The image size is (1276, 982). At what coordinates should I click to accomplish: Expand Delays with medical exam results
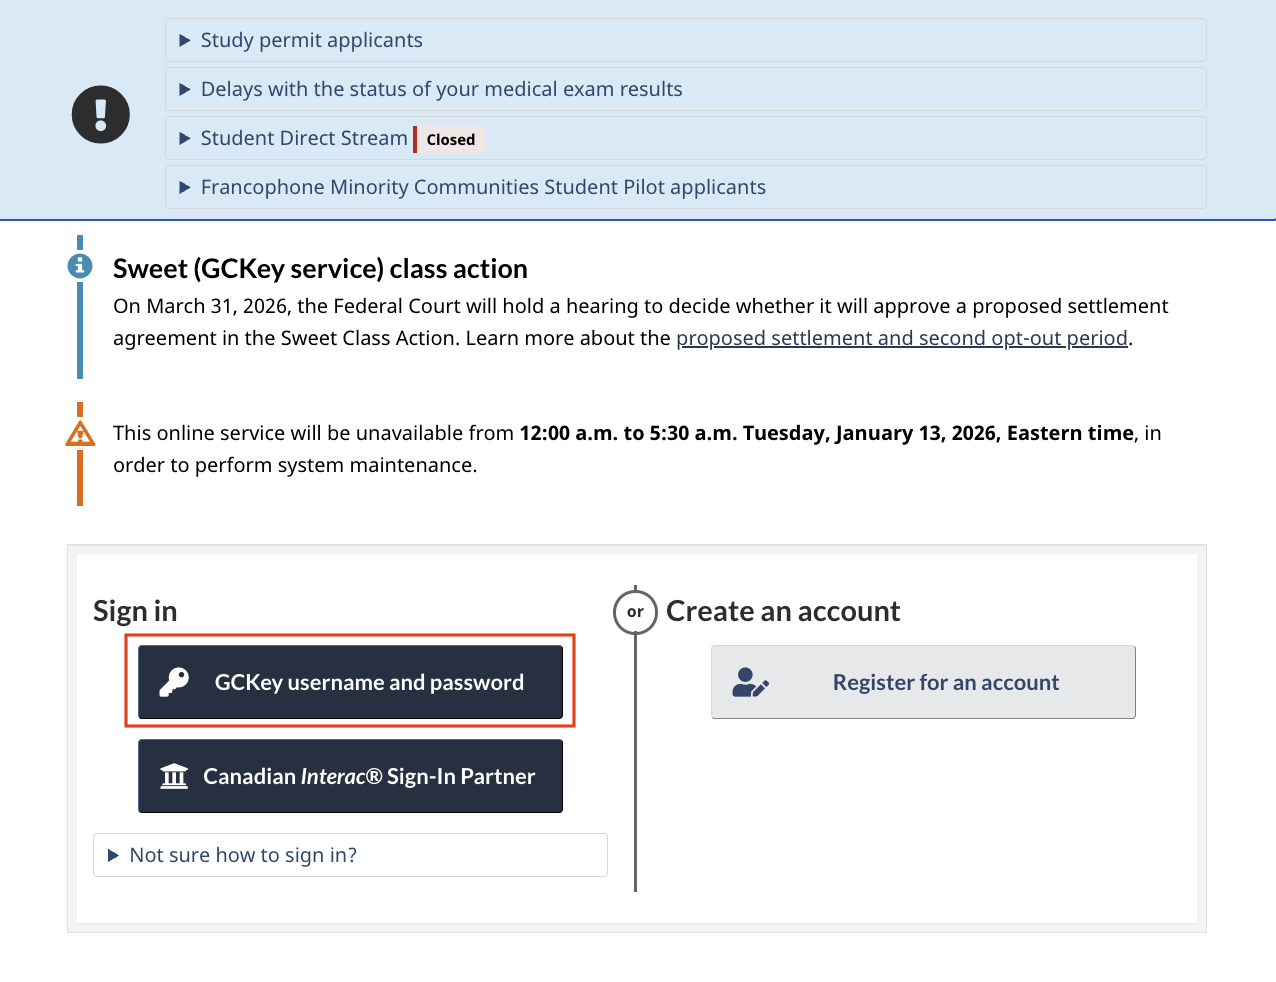(441, 89)
